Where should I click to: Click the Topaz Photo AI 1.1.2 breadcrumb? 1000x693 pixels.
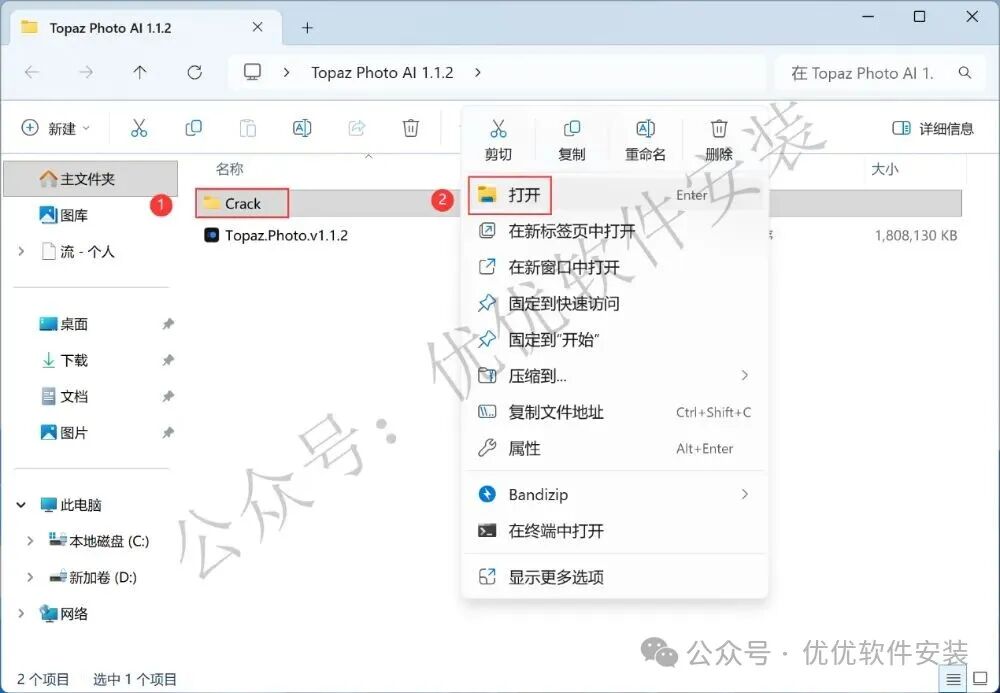pyautogui.click(x=382, y=73)
